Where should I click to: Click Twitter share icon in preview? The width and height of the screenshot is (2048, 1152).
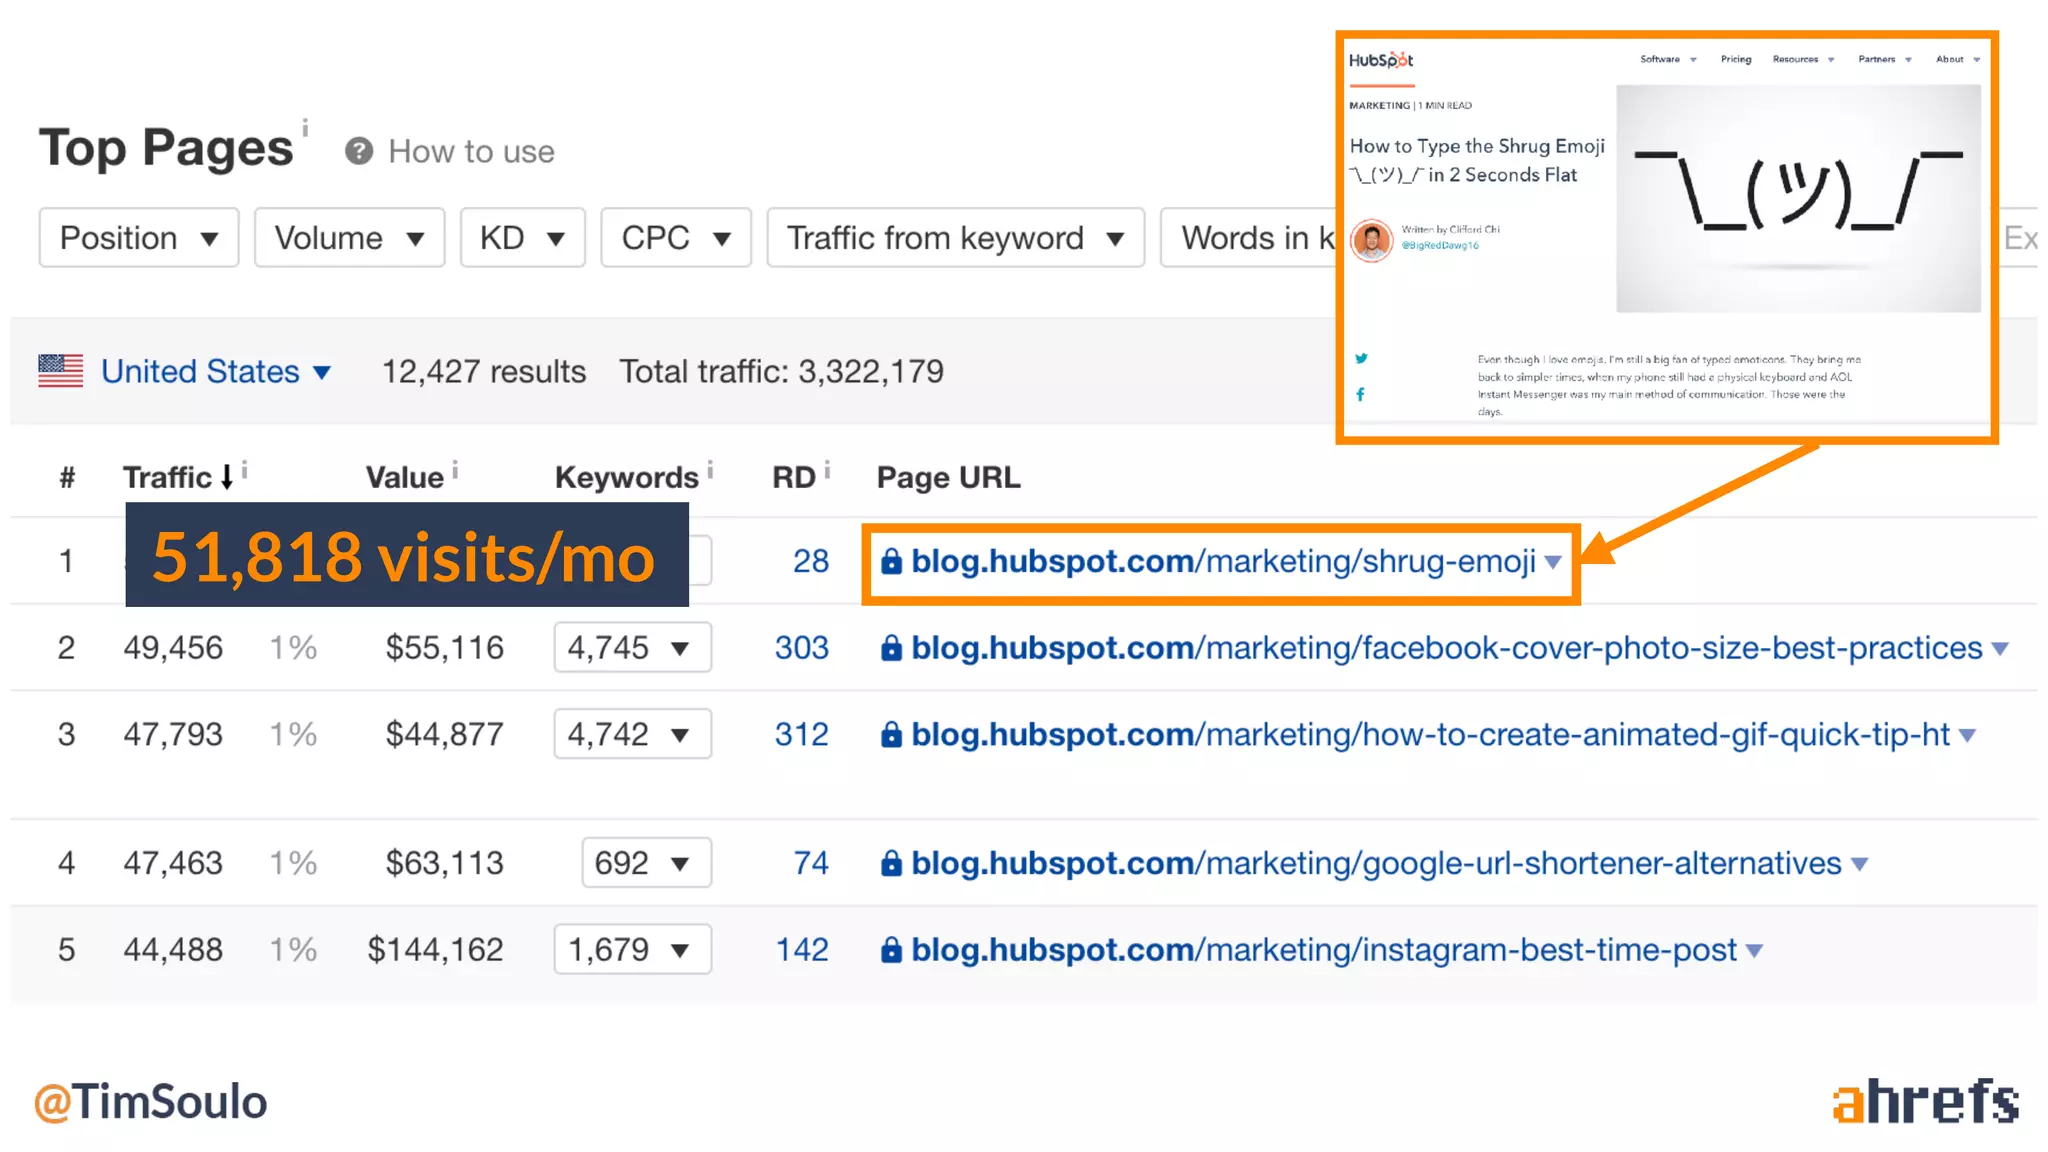click(1361, 358)
